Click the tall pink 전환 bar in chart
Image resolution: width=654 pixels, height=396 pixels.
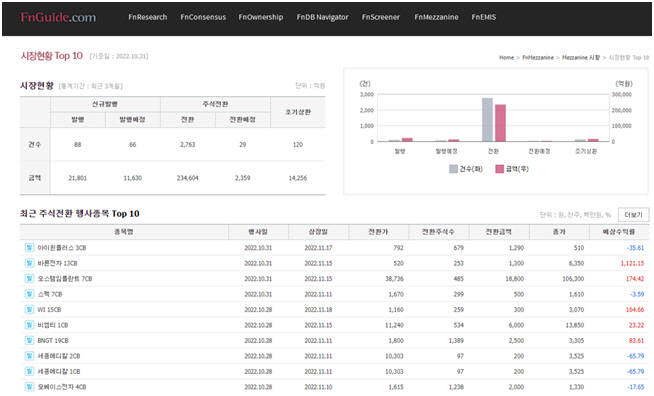500,123
